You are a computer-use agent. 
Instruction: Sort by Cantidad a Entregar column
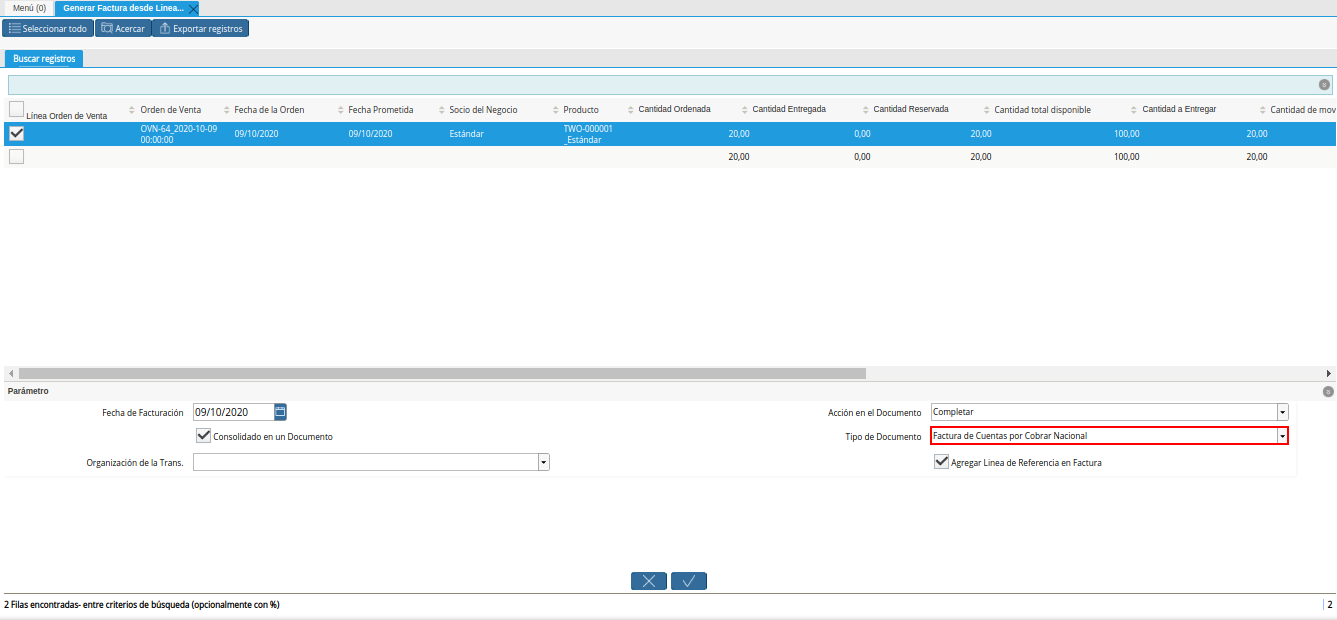1179,109
